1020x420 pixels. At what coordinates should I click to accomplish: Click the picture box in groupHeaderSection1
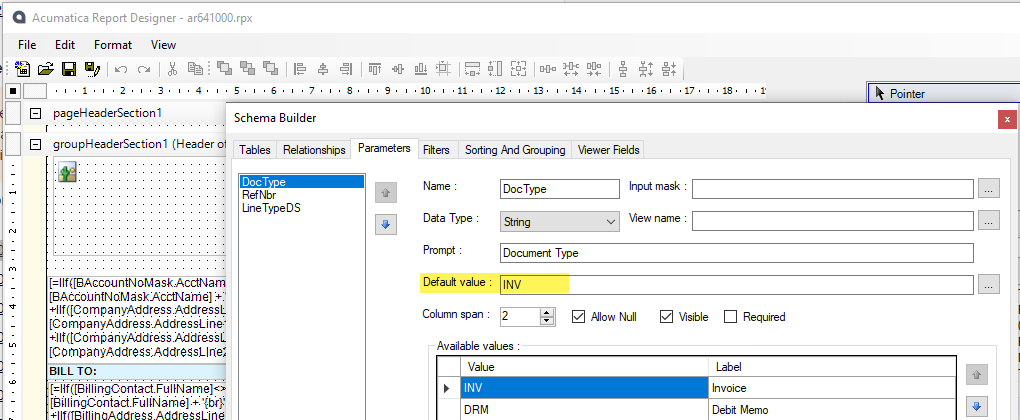68,172
